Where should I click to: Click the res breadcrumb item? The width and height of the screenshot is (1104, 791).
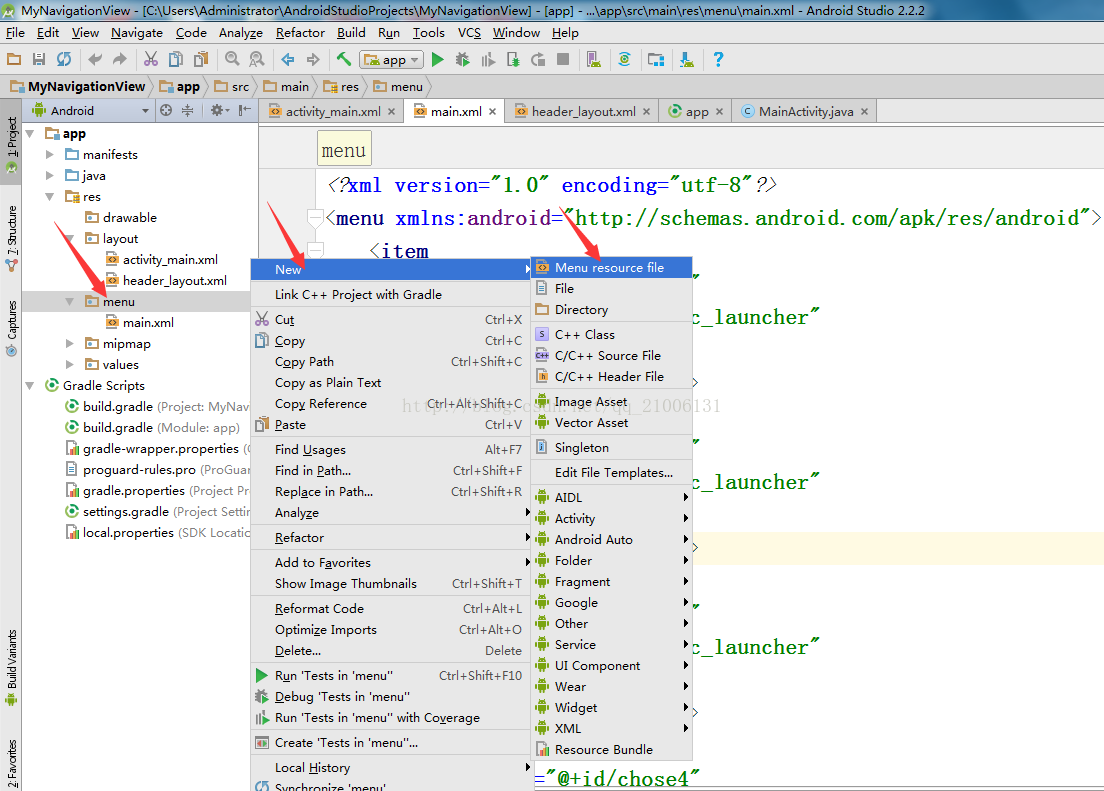[x=341, y=87]
